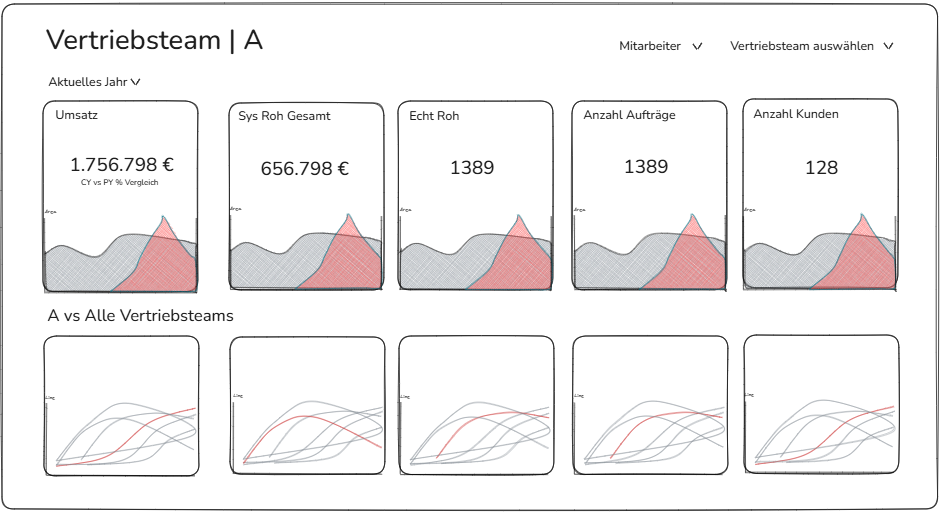Click the A vs Alle Vertriebsteams heading

coord(140,316)
